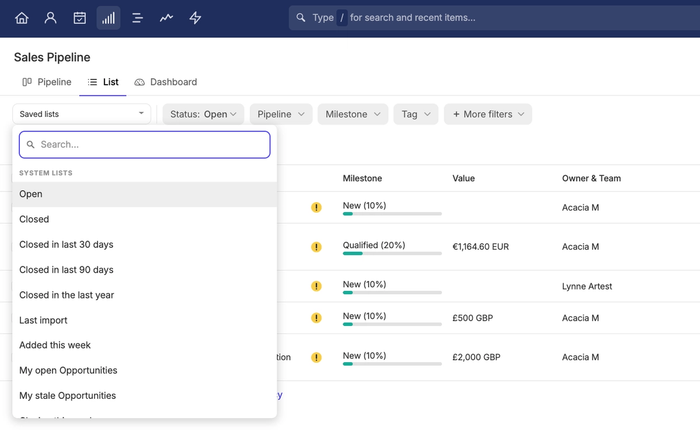Click the Sales Pipeline page heading

pyautogui.click(x=52, y=57)
